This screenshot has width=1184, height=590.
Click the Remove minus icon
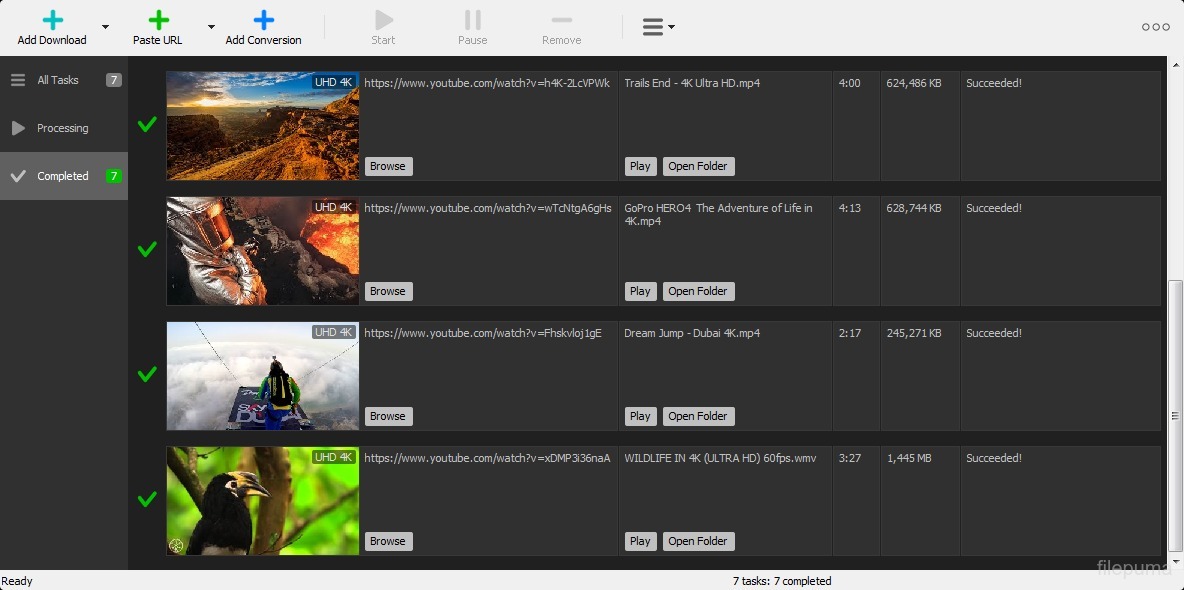coord(561,20)
